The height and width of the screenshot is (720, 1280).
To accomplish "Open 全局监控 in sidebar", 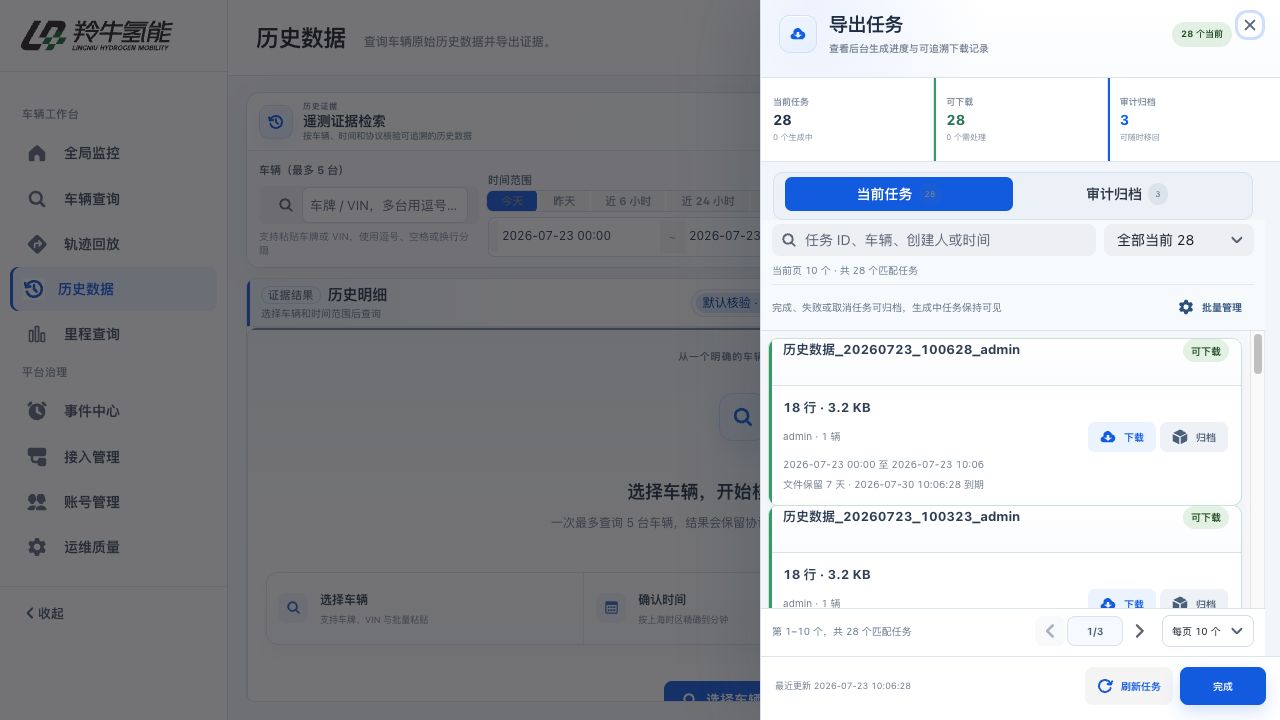I will pyautogui.click(x=113, y=153).
